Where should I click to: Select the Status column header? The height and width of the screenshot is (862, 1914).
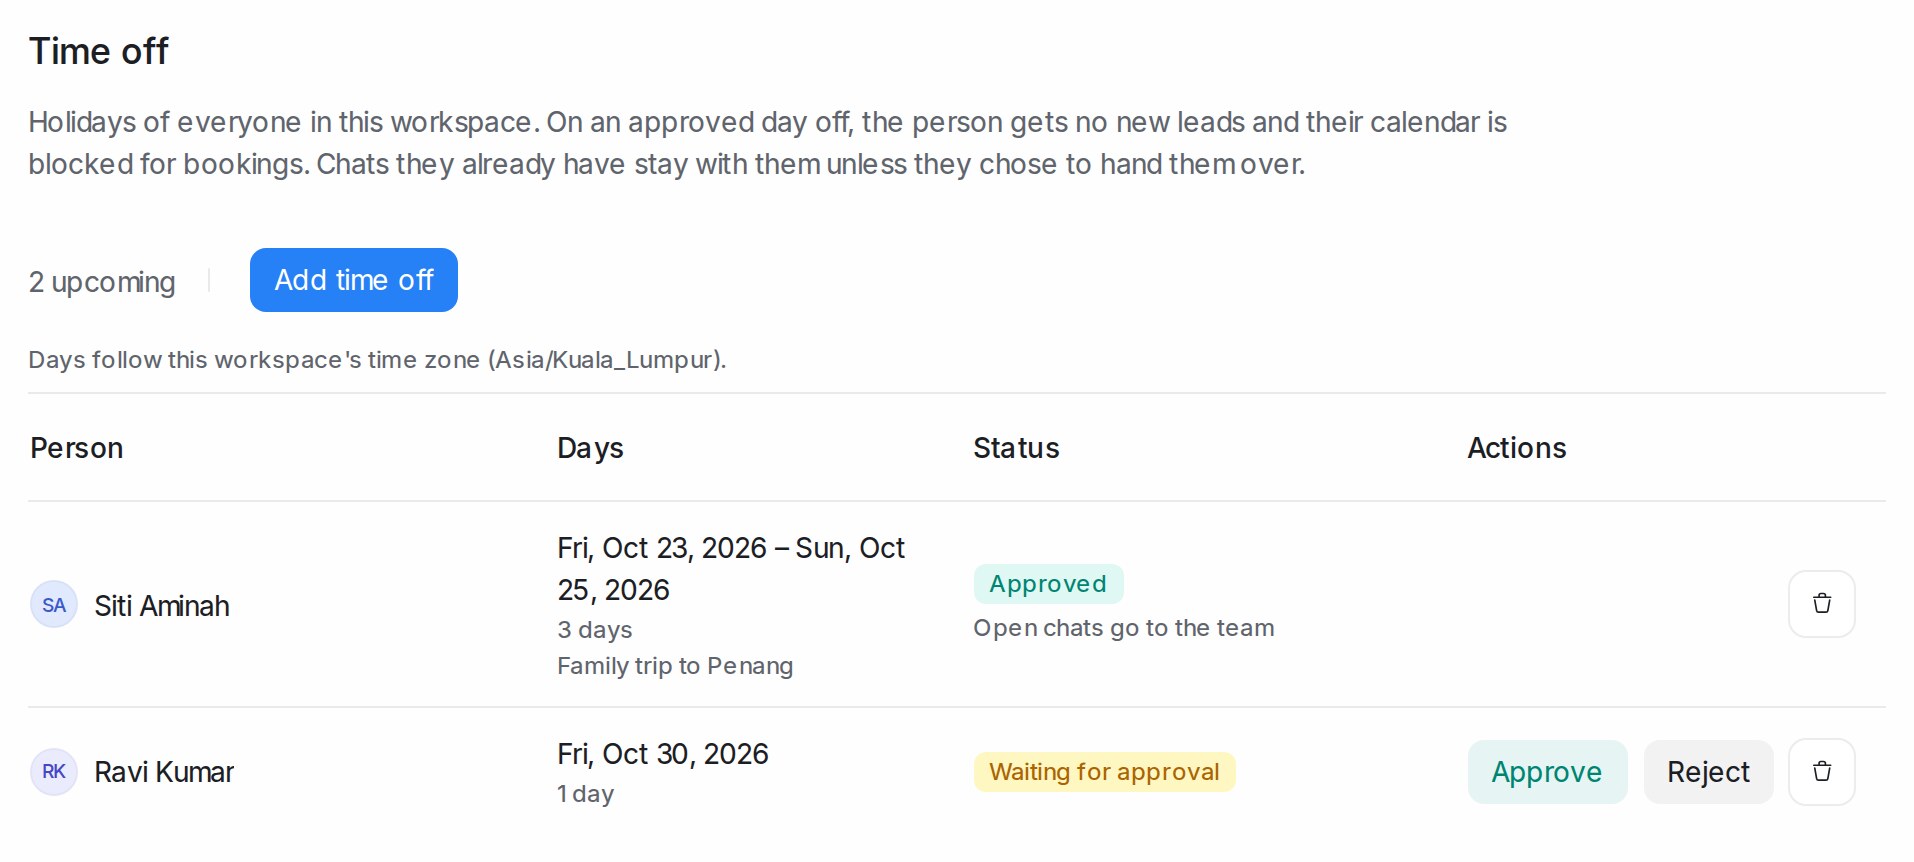pyautogui.click(x=1016, y=448)
